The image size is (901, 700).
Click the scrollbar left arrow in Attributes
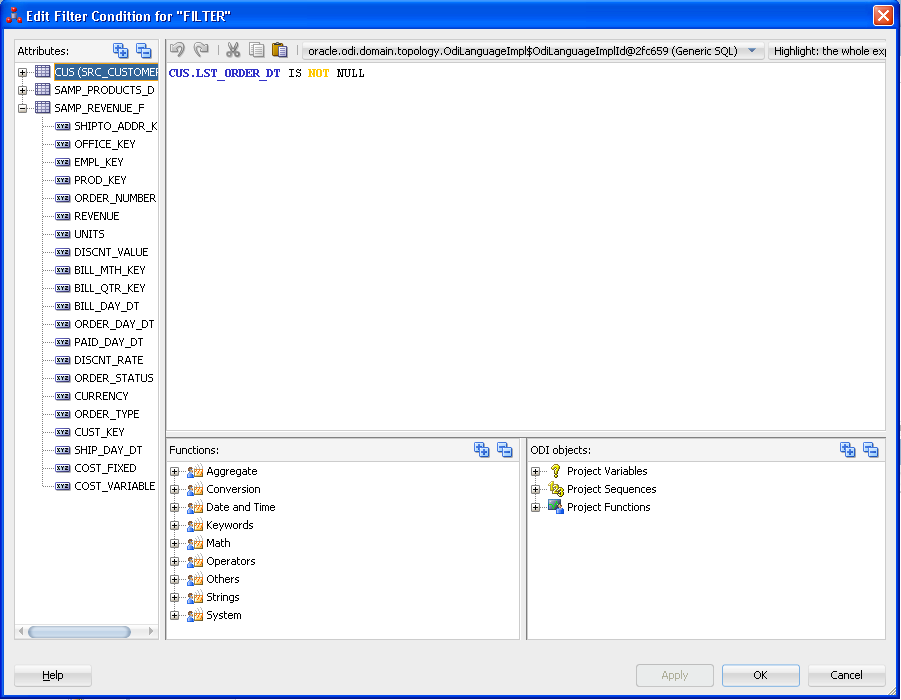[21, 632]
